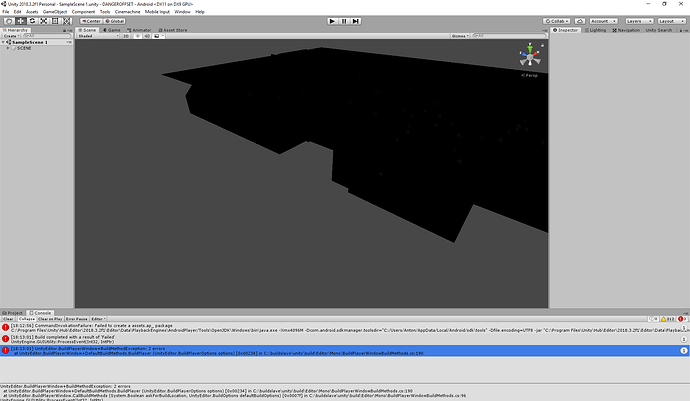This screenshot has height=401, width=690.
Task: Select the combined Transform tool
Action: coord(66,21)
